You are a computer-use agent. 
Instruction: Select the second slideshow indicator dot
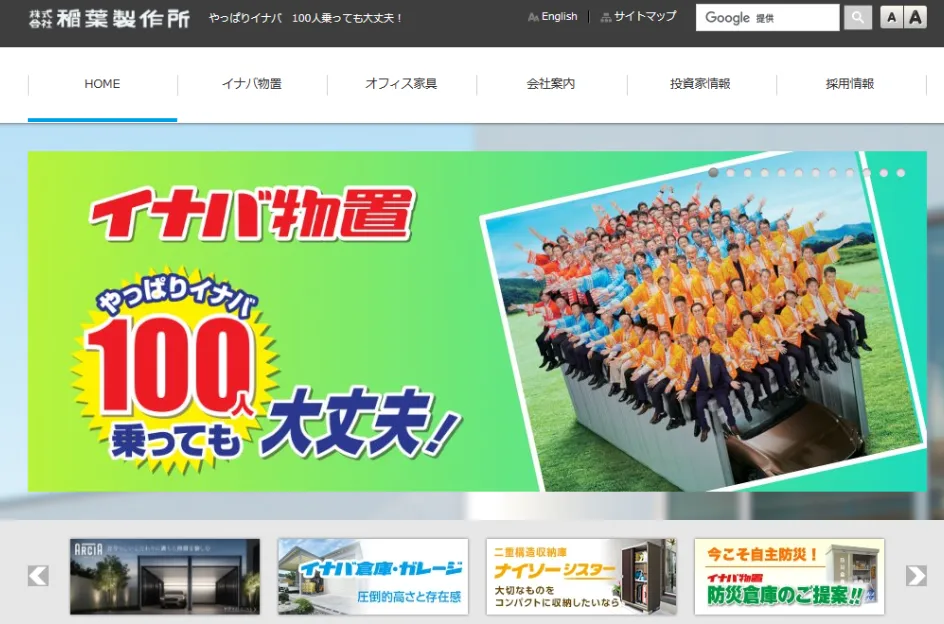click(730, 173)
